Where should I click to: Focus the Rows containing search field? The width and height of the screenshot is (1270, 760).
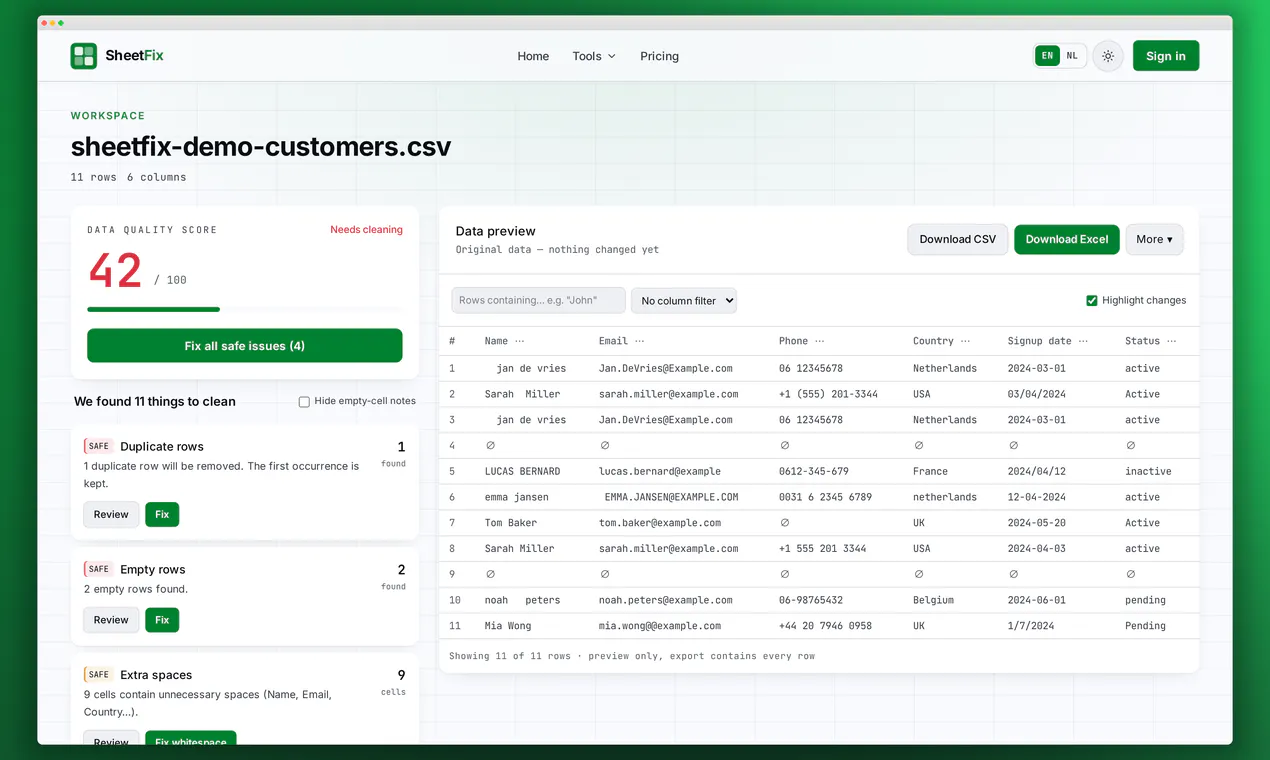point(539,300)
